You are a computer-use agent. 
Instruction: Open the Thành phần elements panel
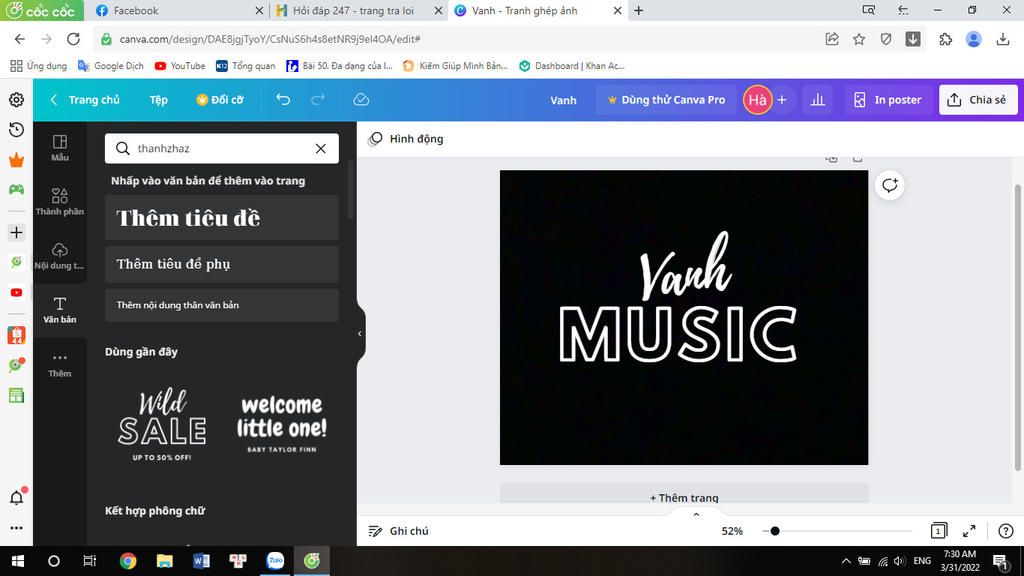[x=59, y=202]
